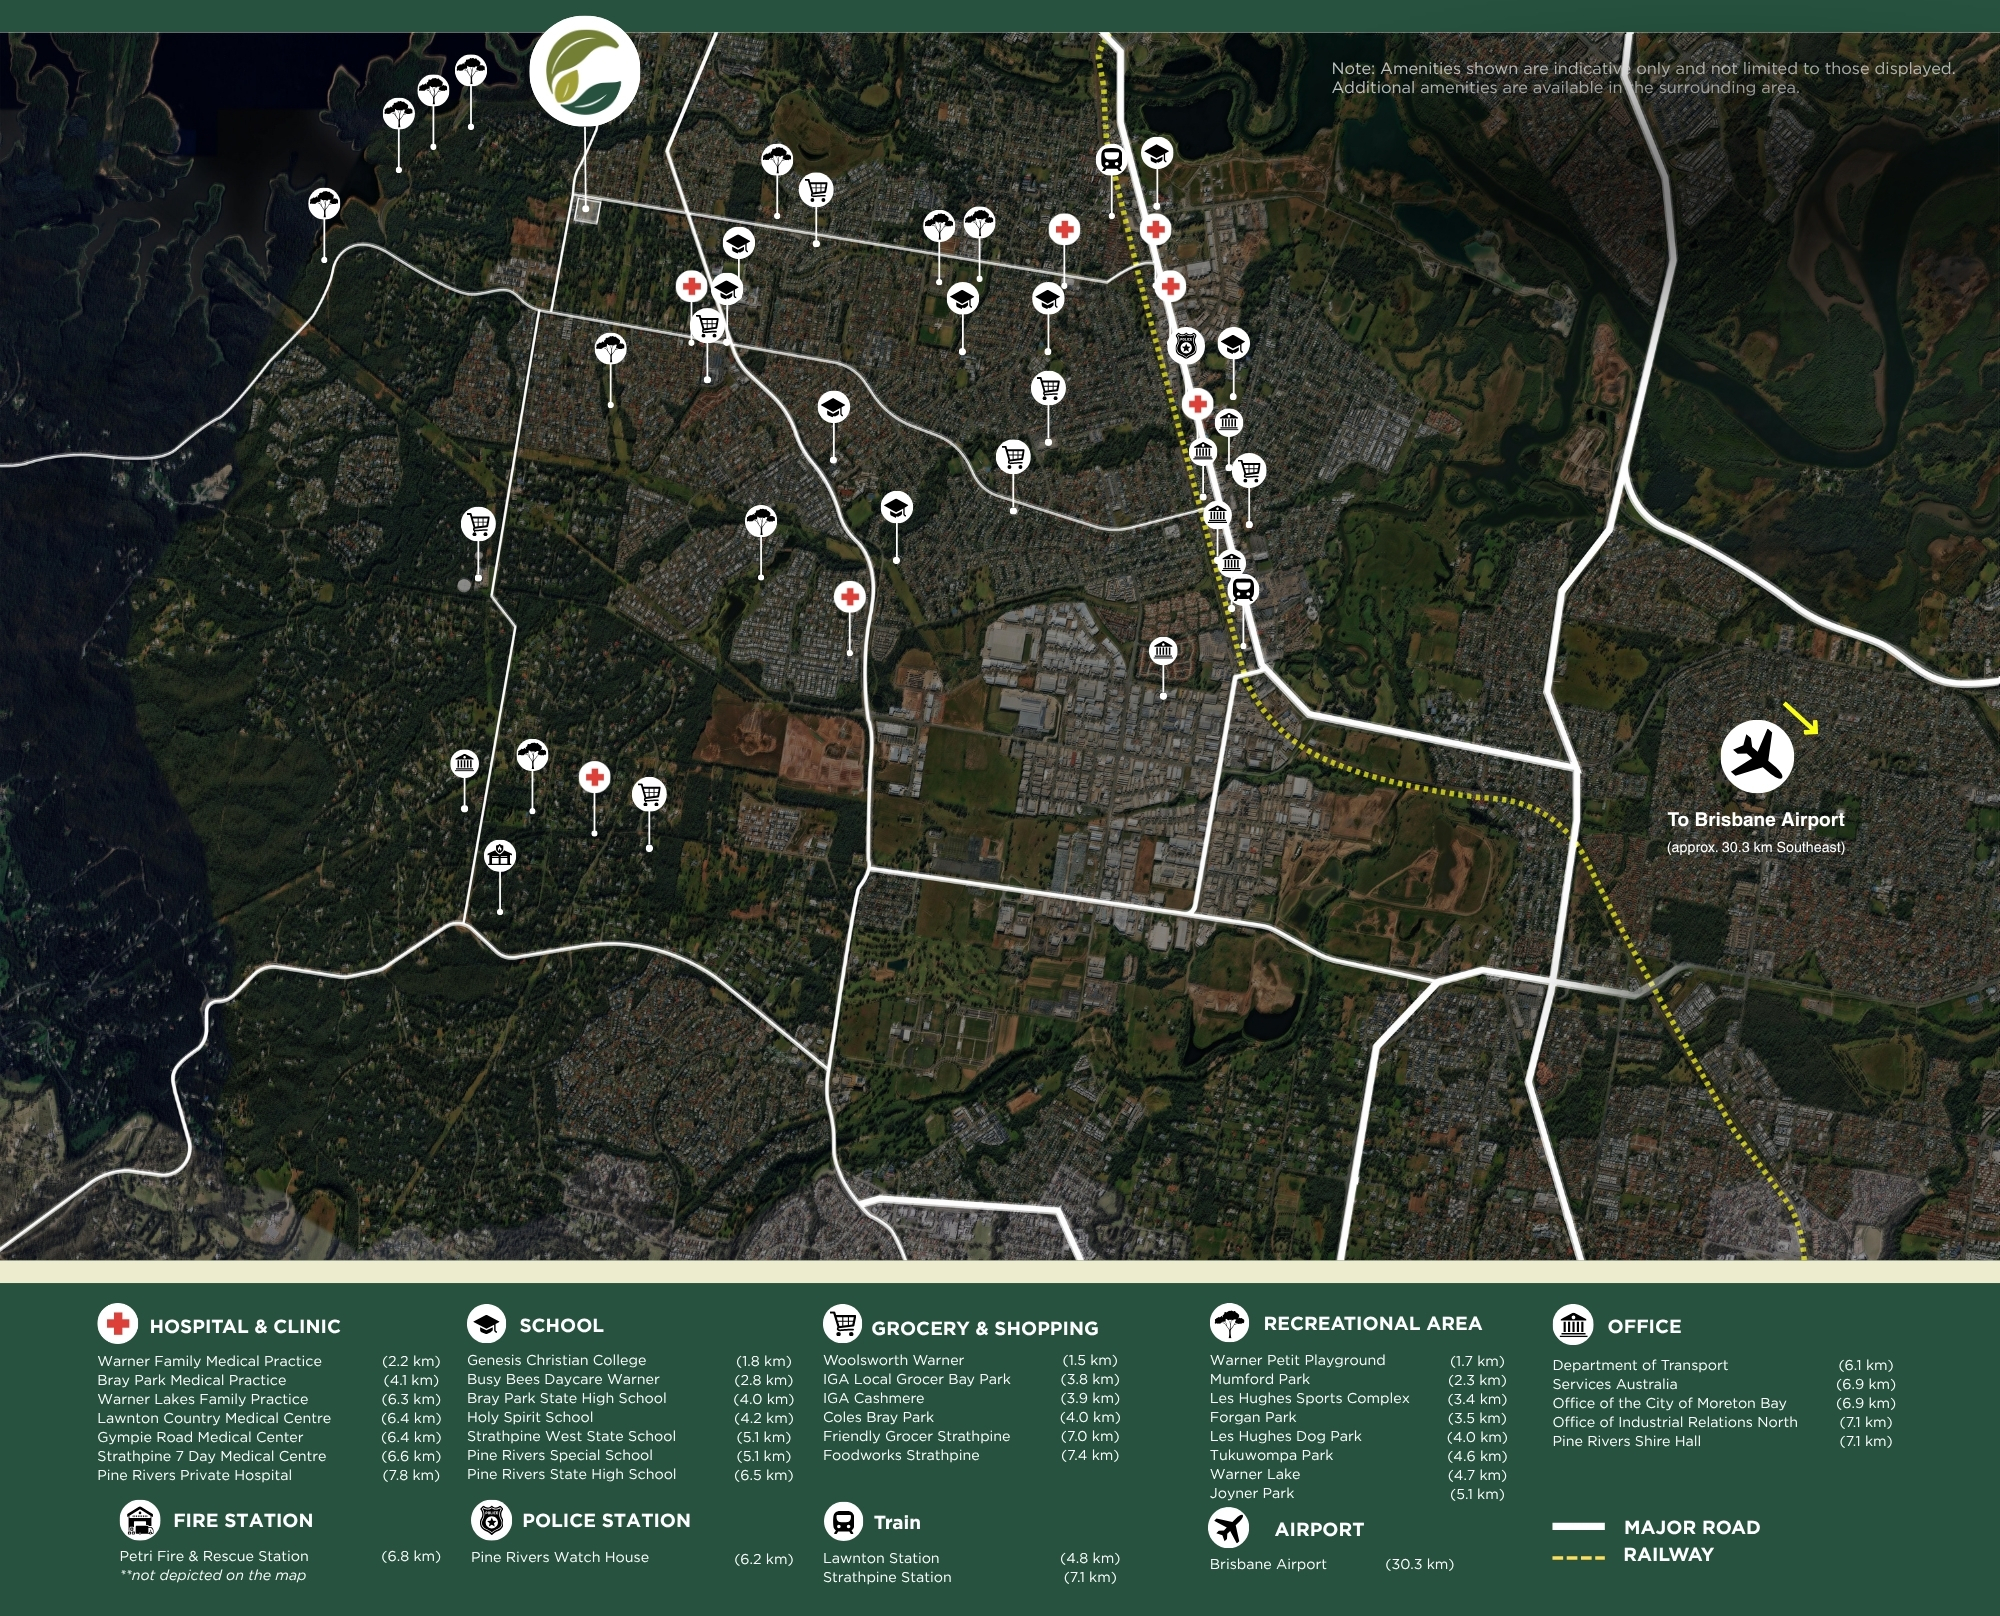Click the police badge marker on the map

click(x=1186, y=346)
